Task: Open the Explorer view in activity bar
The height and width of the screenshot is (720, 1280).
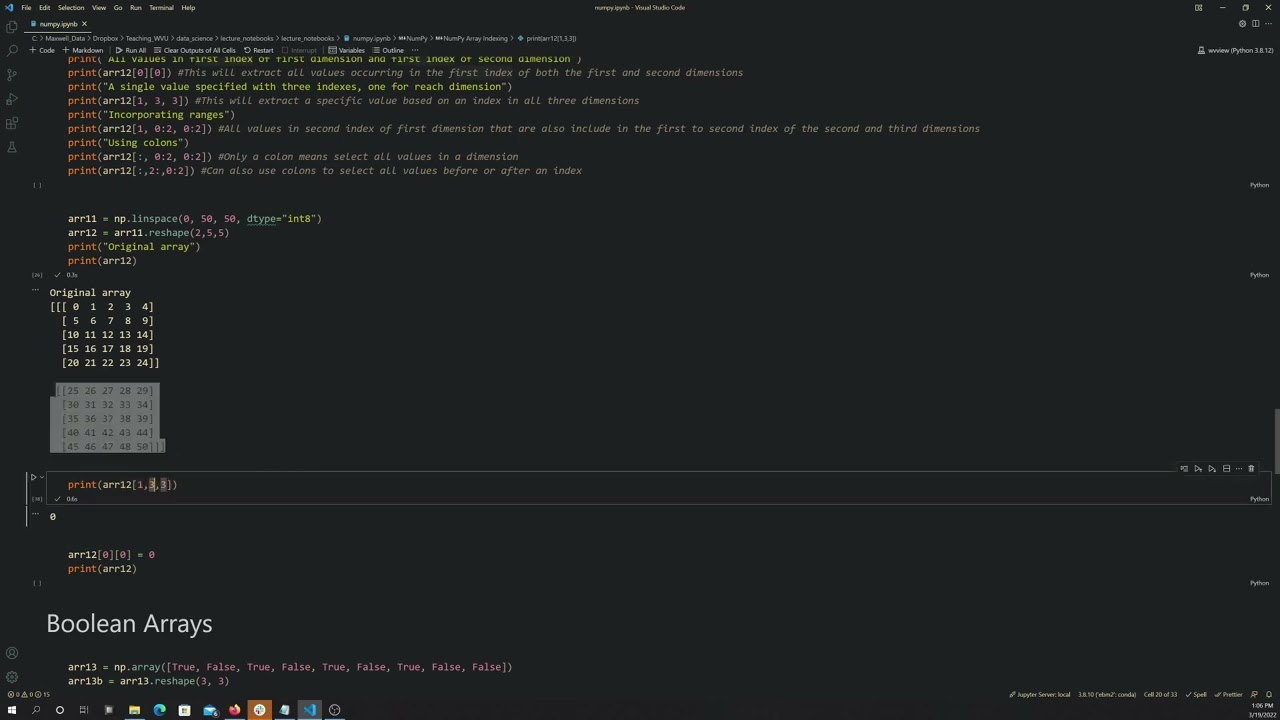Action: pyautogui.click(x=12, y=27)
